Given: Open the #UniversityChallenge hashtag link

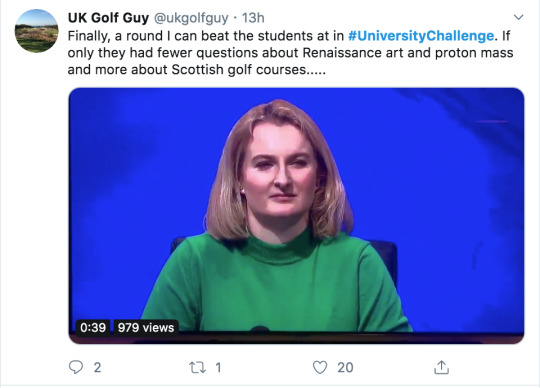Looking at the screenshot, I should pos(421,35).
